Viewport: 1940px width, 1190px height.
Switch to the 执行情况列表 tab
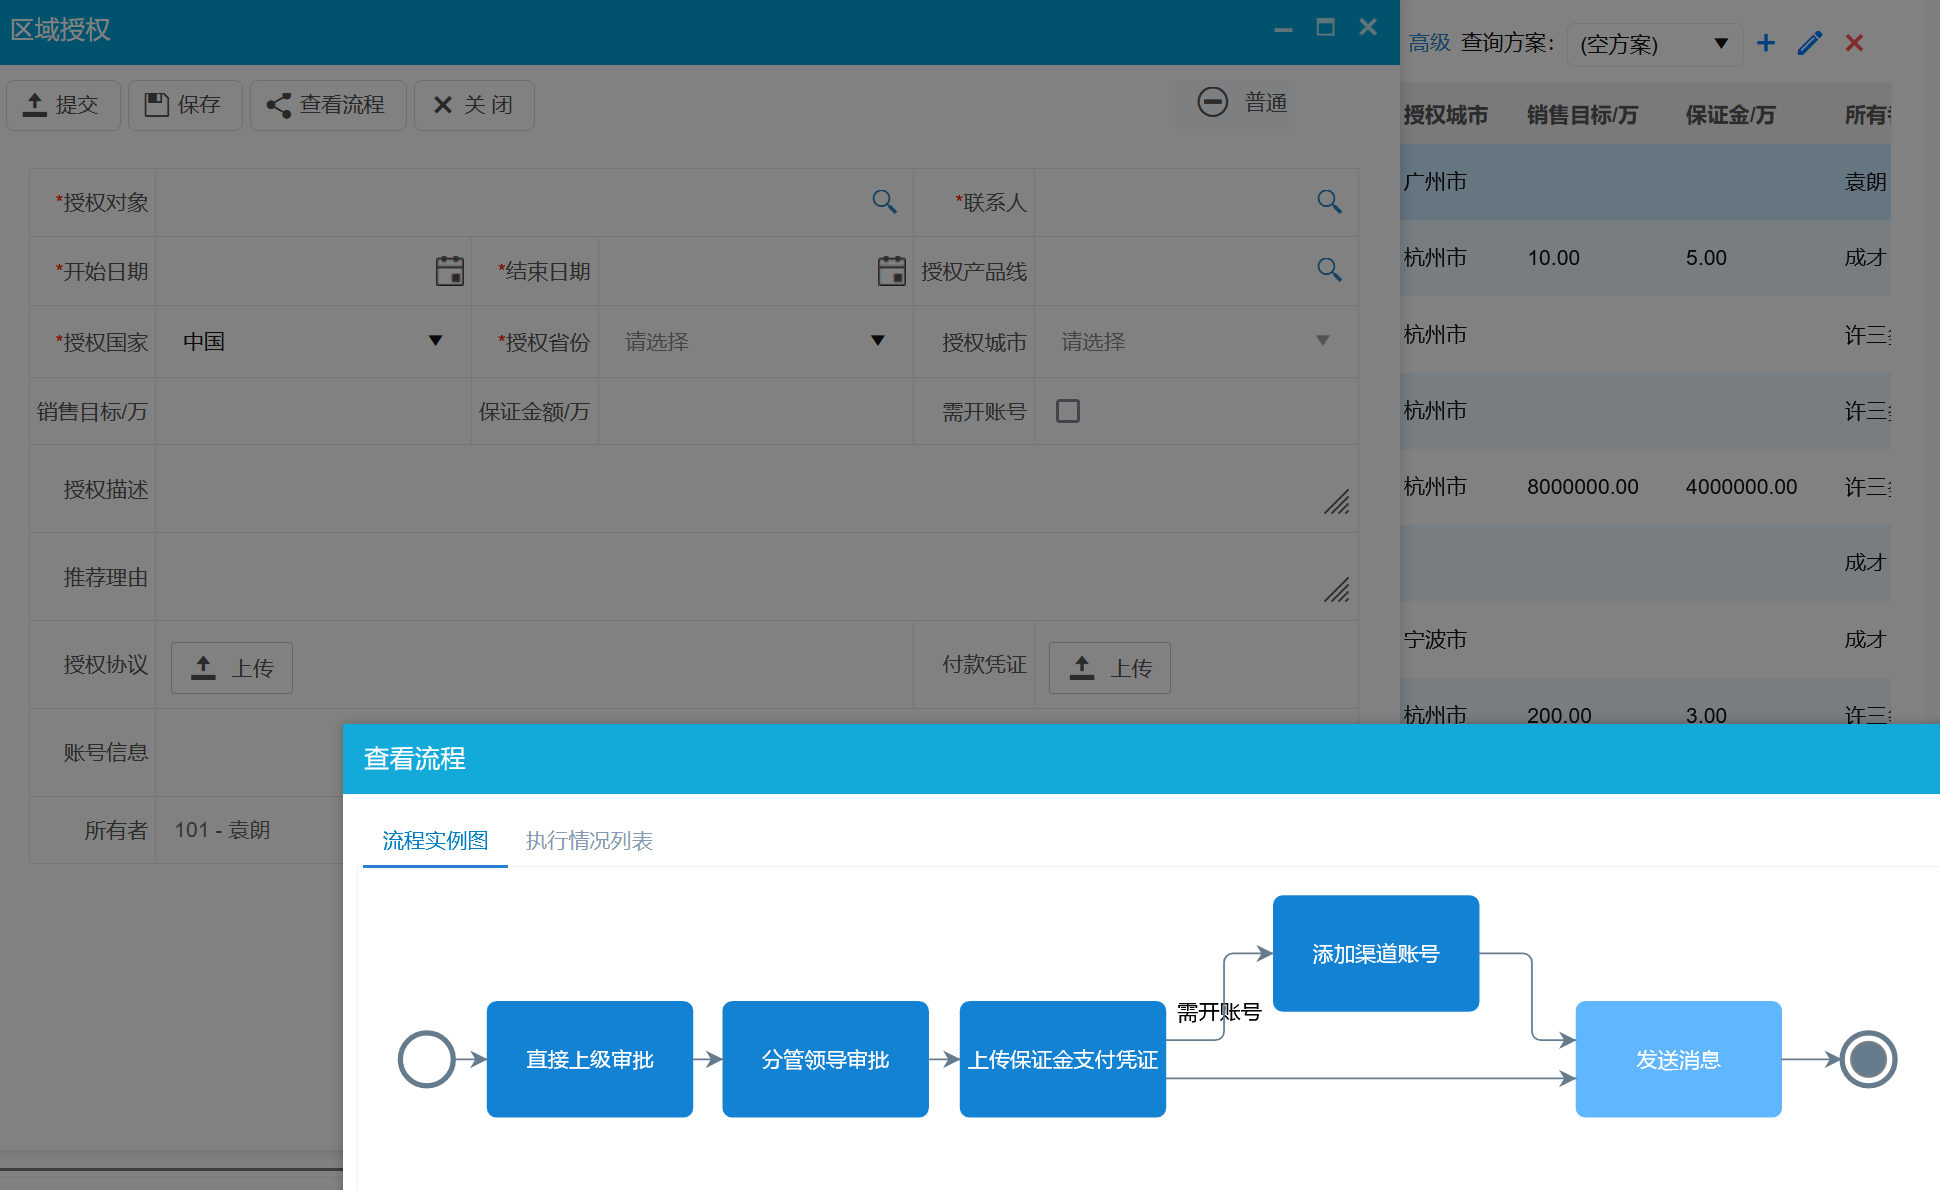click(x=589, y=841)
